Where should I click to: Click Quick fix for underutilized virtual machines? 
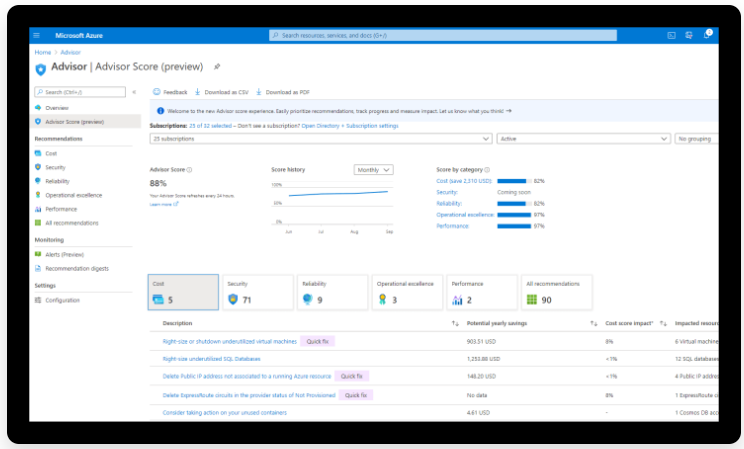pos(319,341)
